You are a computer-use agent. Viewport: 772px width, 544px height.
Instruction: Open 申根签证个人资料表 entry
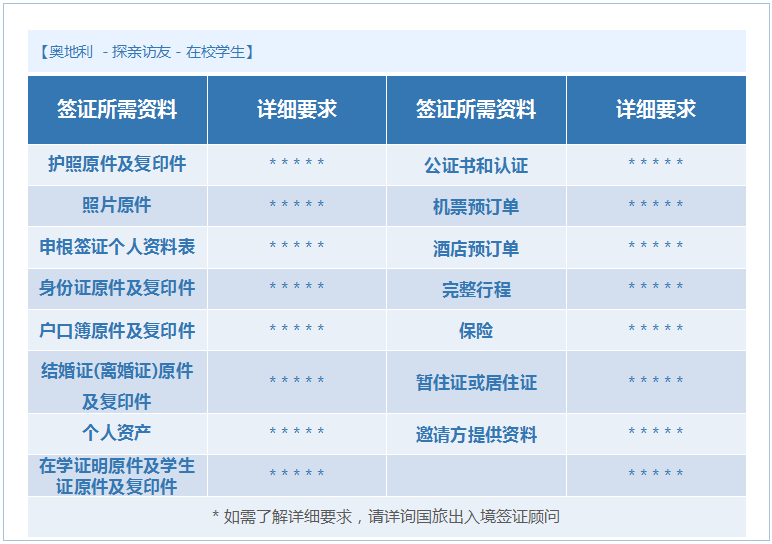117,246
